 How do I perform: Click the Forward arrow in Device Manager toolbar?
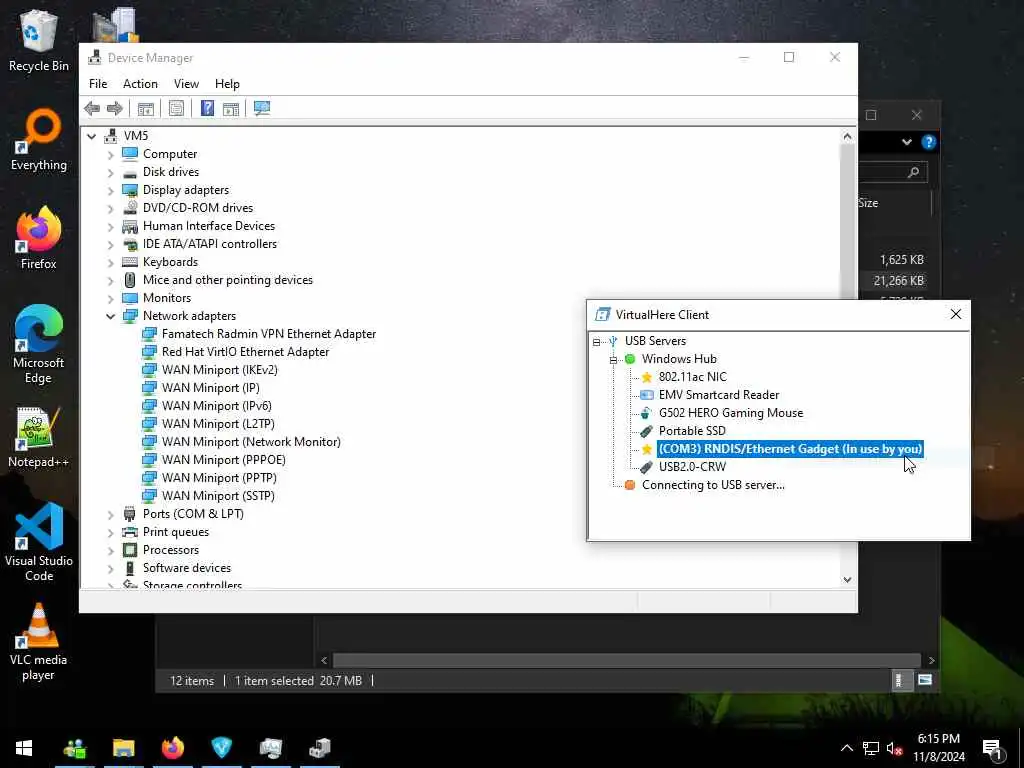(x=115, y=108)
